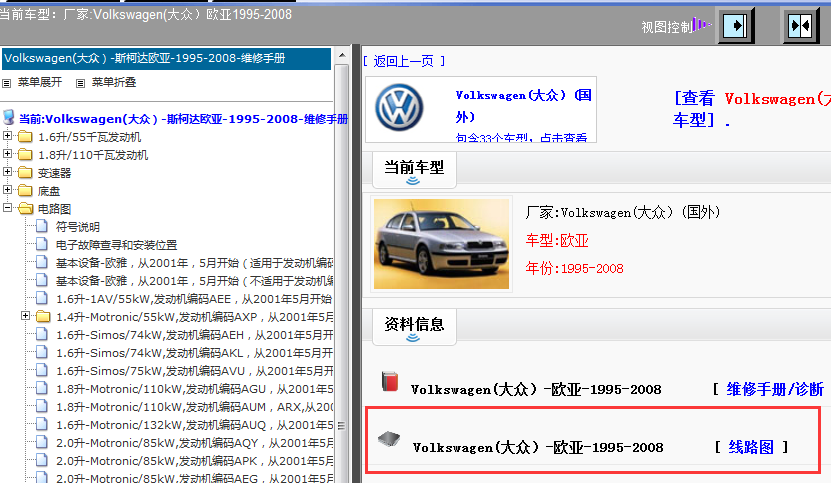The width and height of the screenshot is (831, 483).
Task: Click folder icon of 底盘
Action: pos(25,190)
